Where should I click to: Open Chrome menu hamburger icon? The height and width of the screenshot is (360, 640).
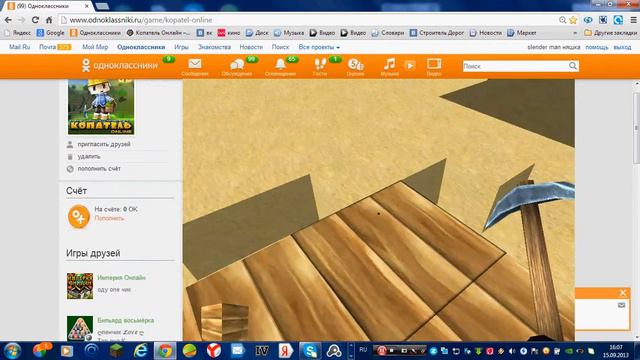click(633, 20)
